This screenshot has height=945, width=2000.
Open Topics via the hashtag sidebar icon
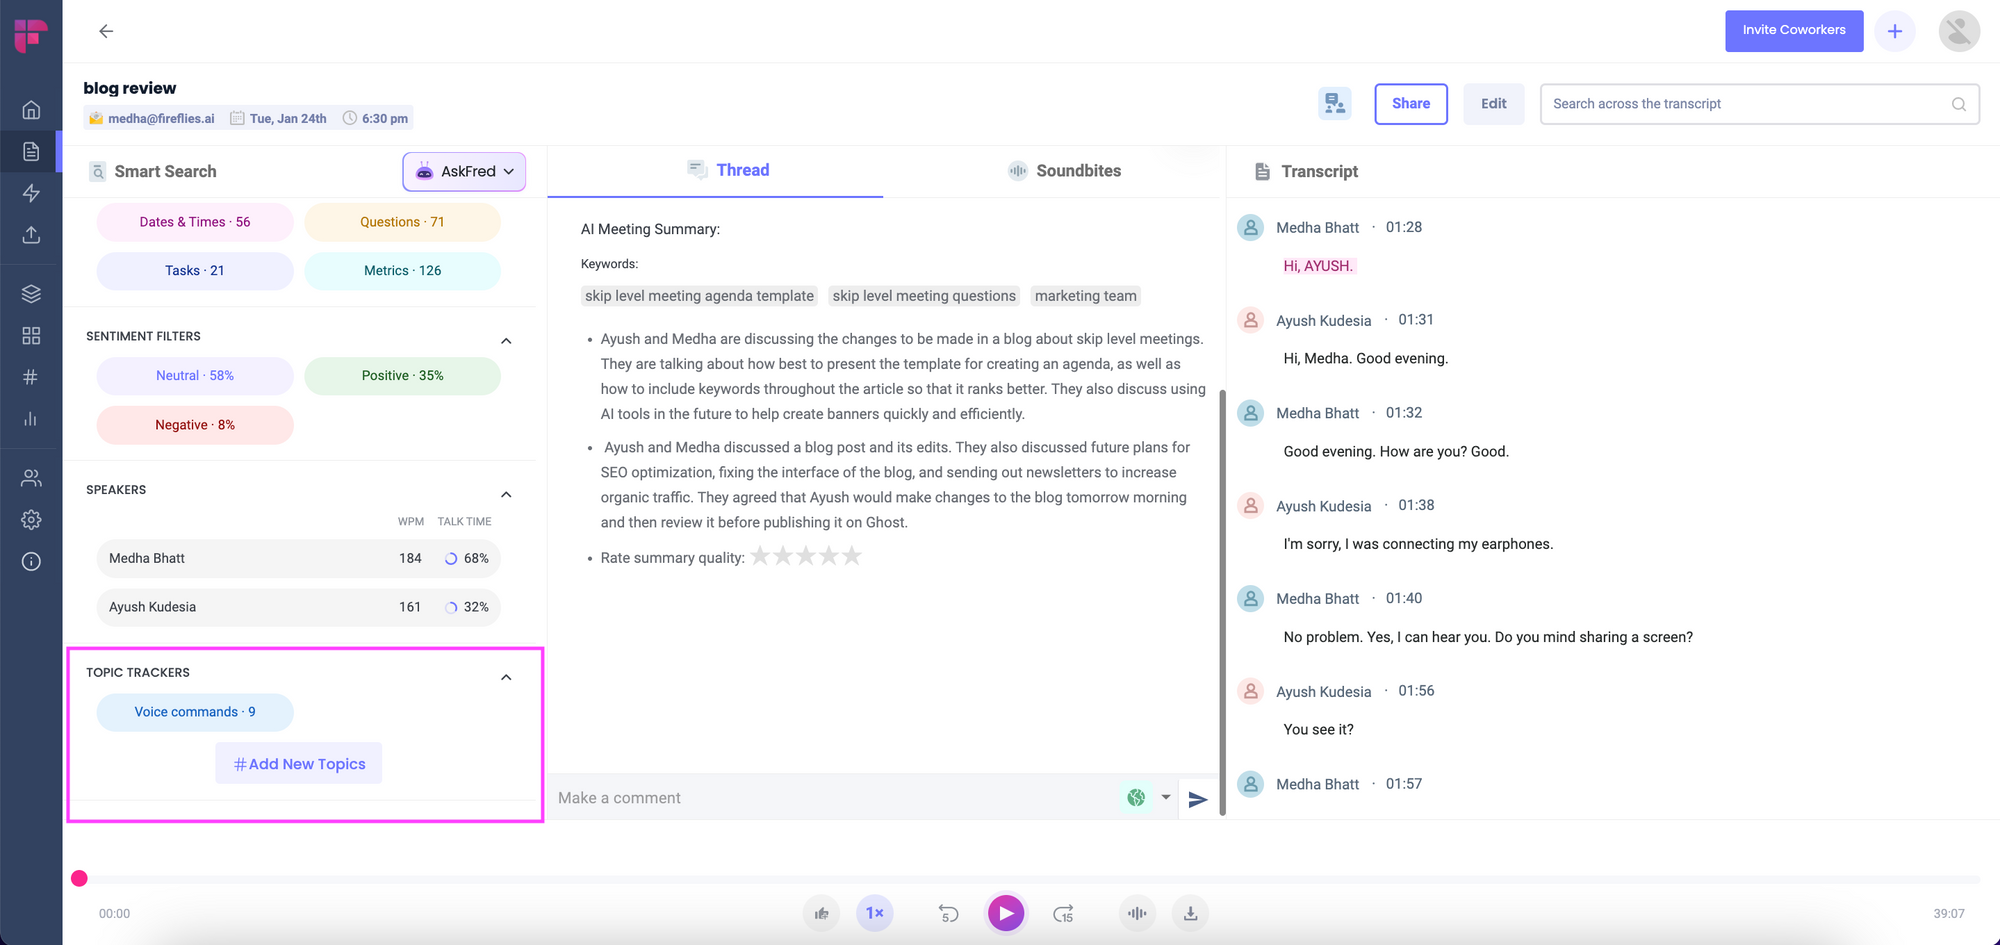[31, 377]
